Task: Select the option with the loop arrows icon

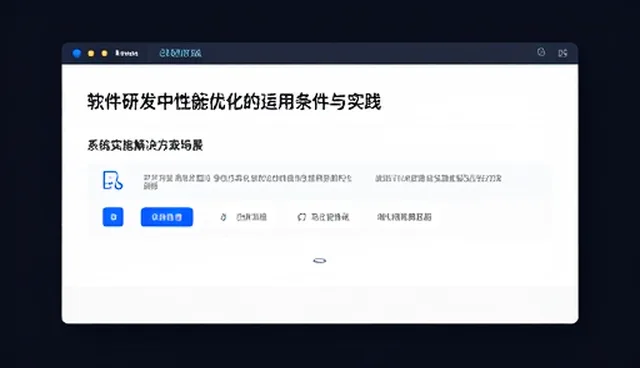Action: (x=323, y=217)
